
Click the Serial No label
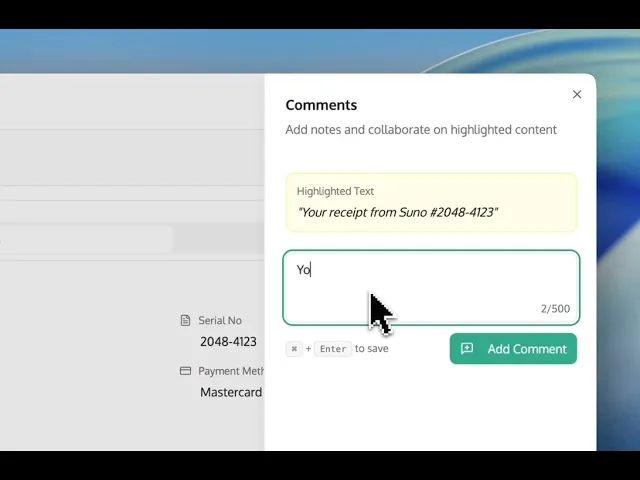click(220, 320)
